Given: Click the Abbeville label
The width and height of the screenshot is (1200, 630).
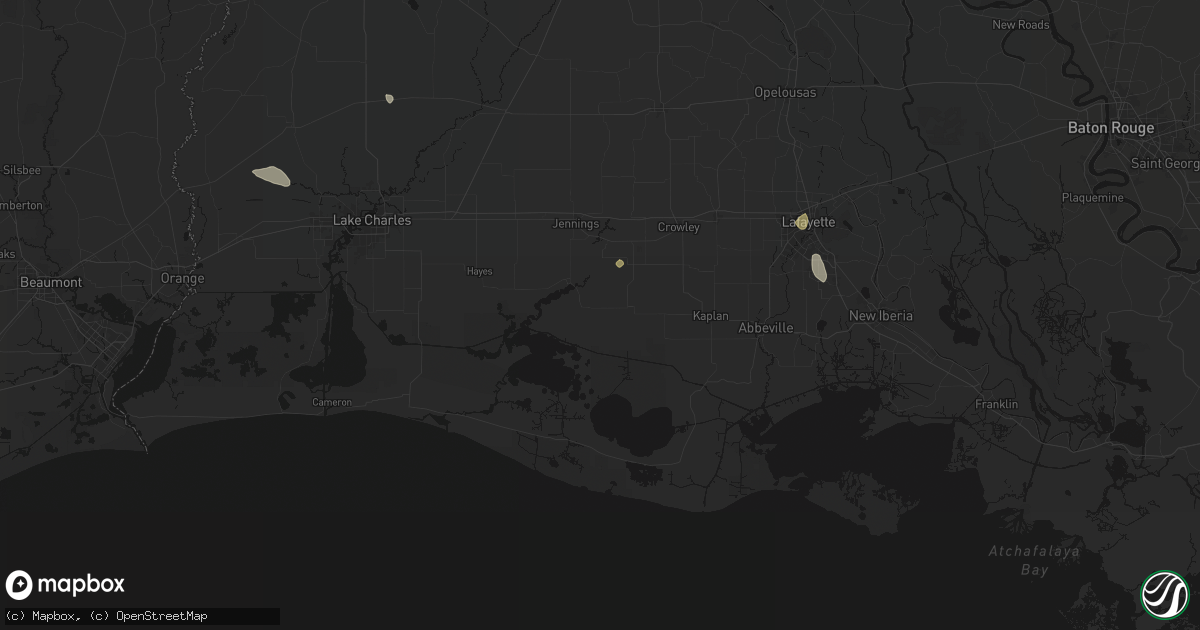Looking at the screenshot, I should pyautogui.click(x=766, y=328).
